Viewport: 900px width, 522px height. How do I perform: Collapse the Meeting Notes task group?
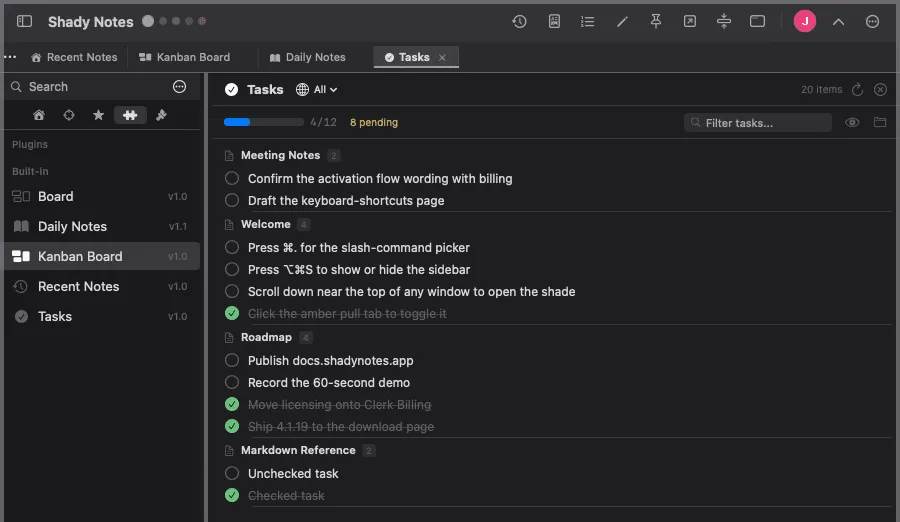pos(280,155)
